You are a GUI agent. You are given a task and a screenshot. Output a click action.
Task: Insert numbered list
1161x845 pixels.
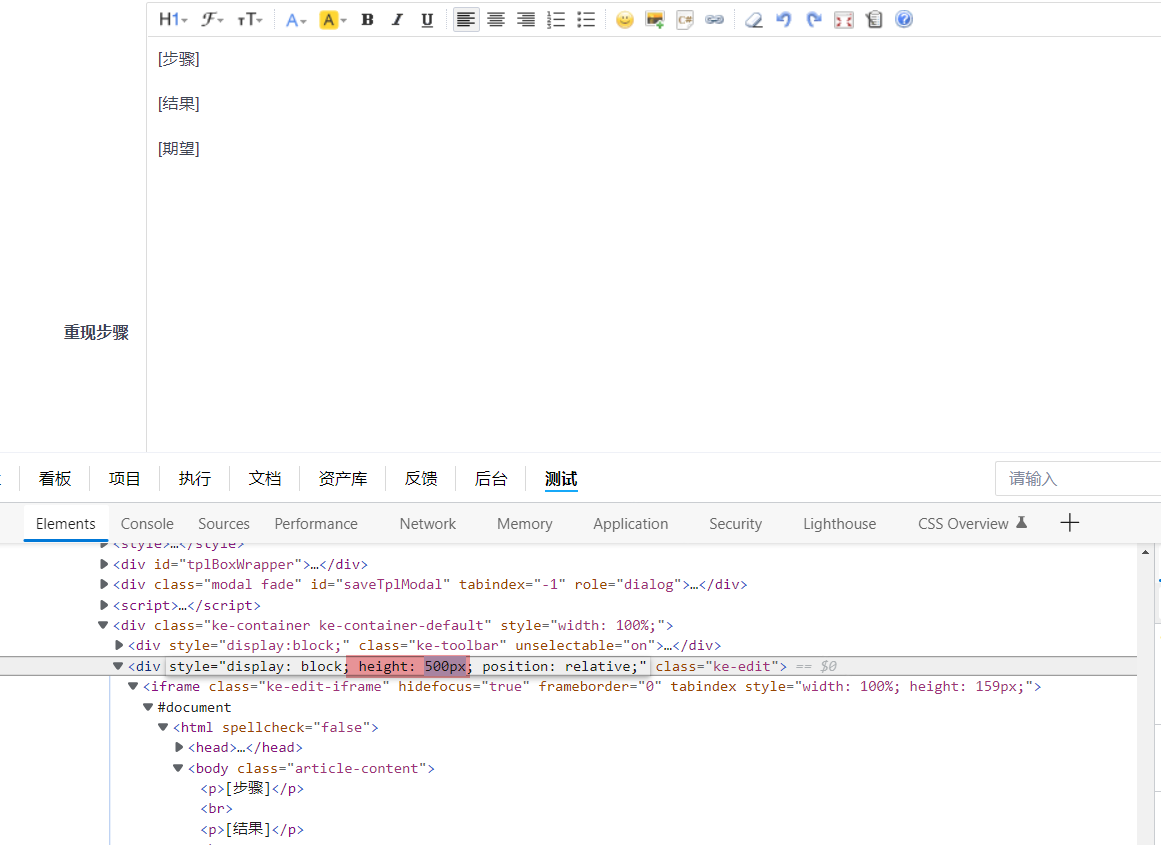tap(556, 20)
